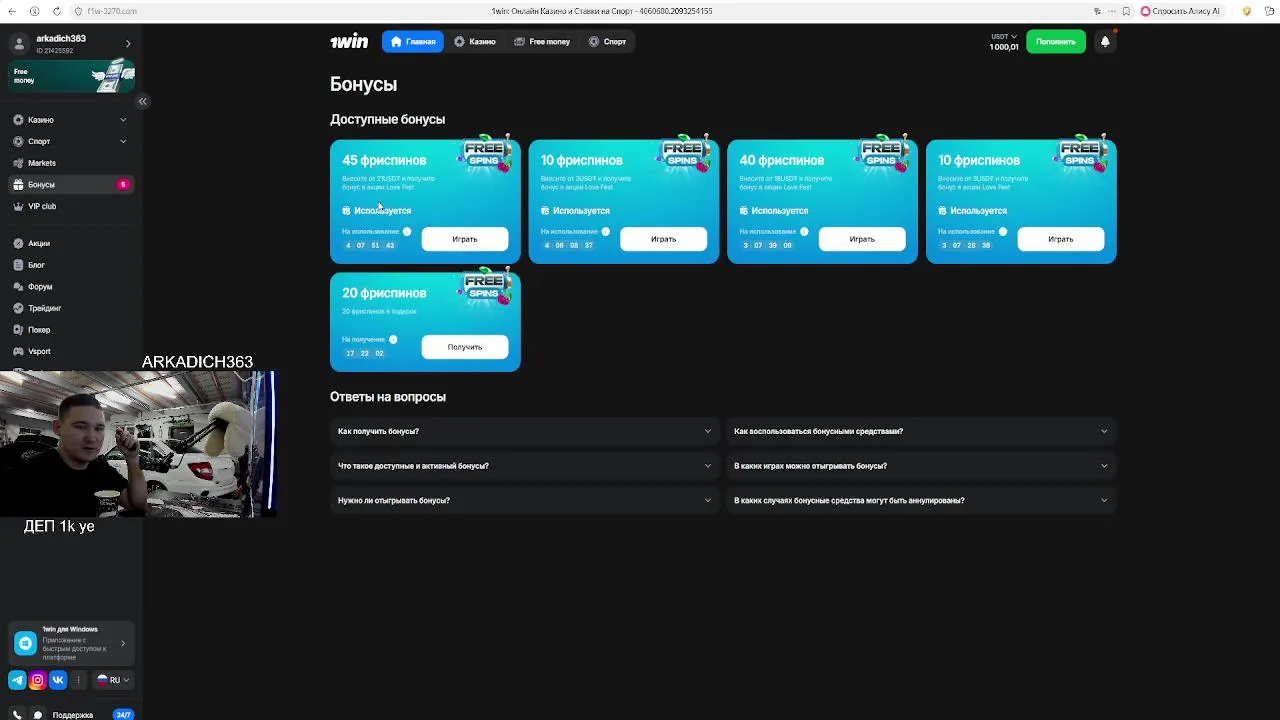This screenshot has height=720, width=1280.
Task: Open the VK social icon
Action: (58, 680)
